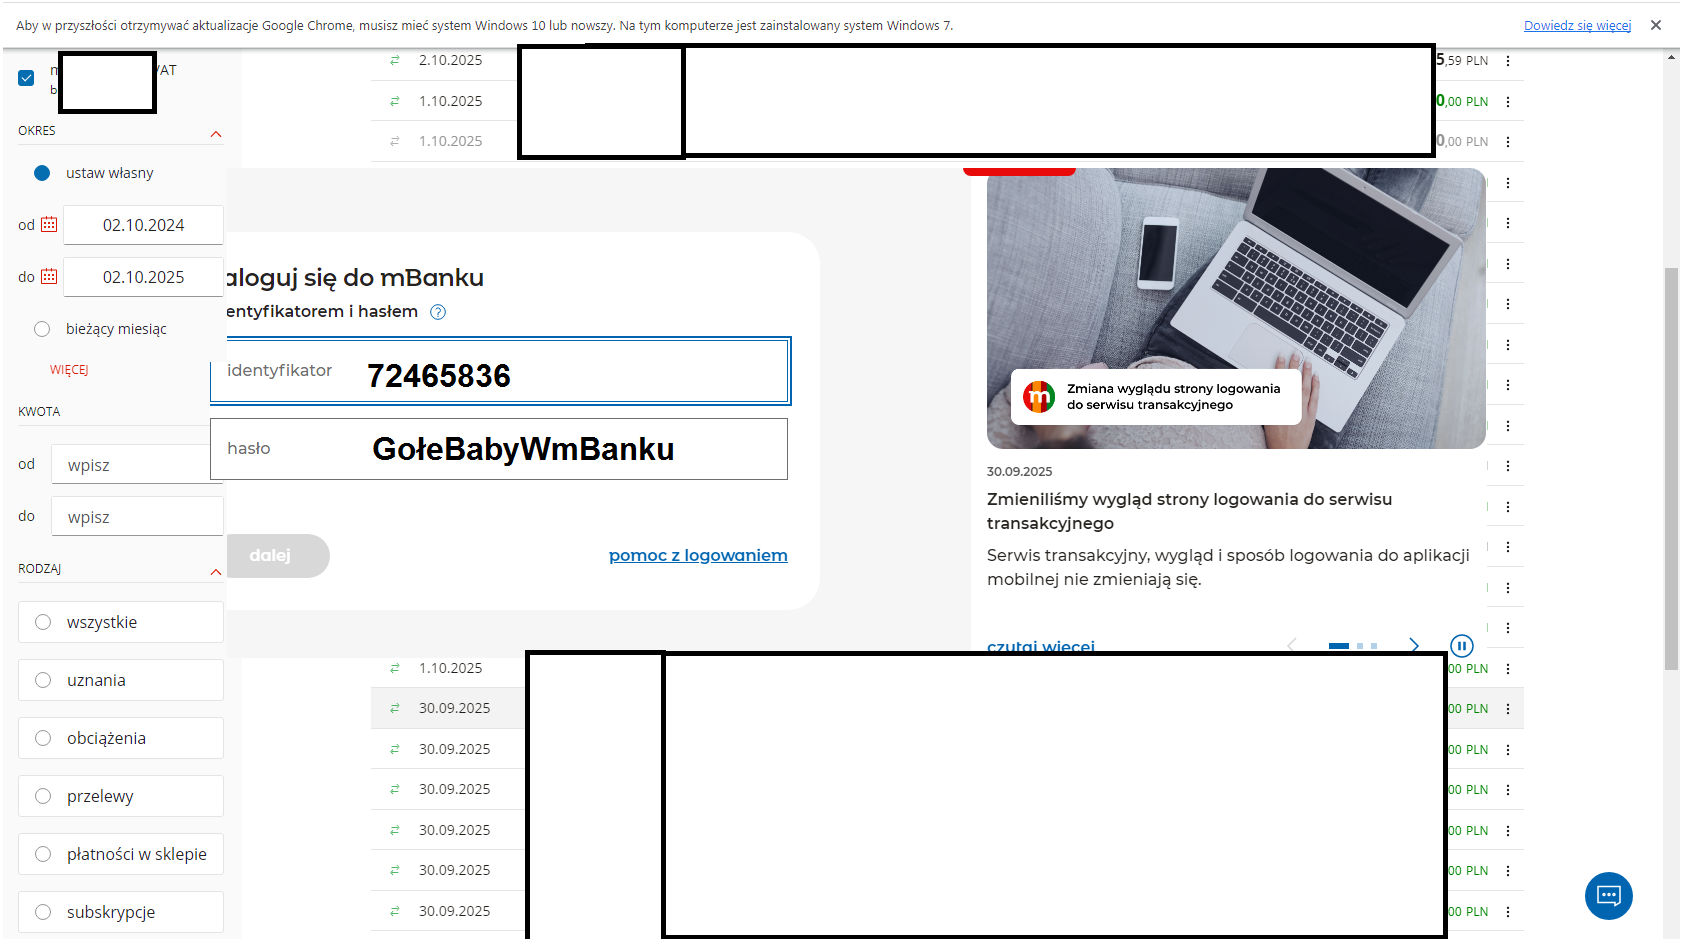Screen dimensions: 1681x939
Task: Select 'płatności w sklepie' transaction type
Action: (x=121, y=854)
